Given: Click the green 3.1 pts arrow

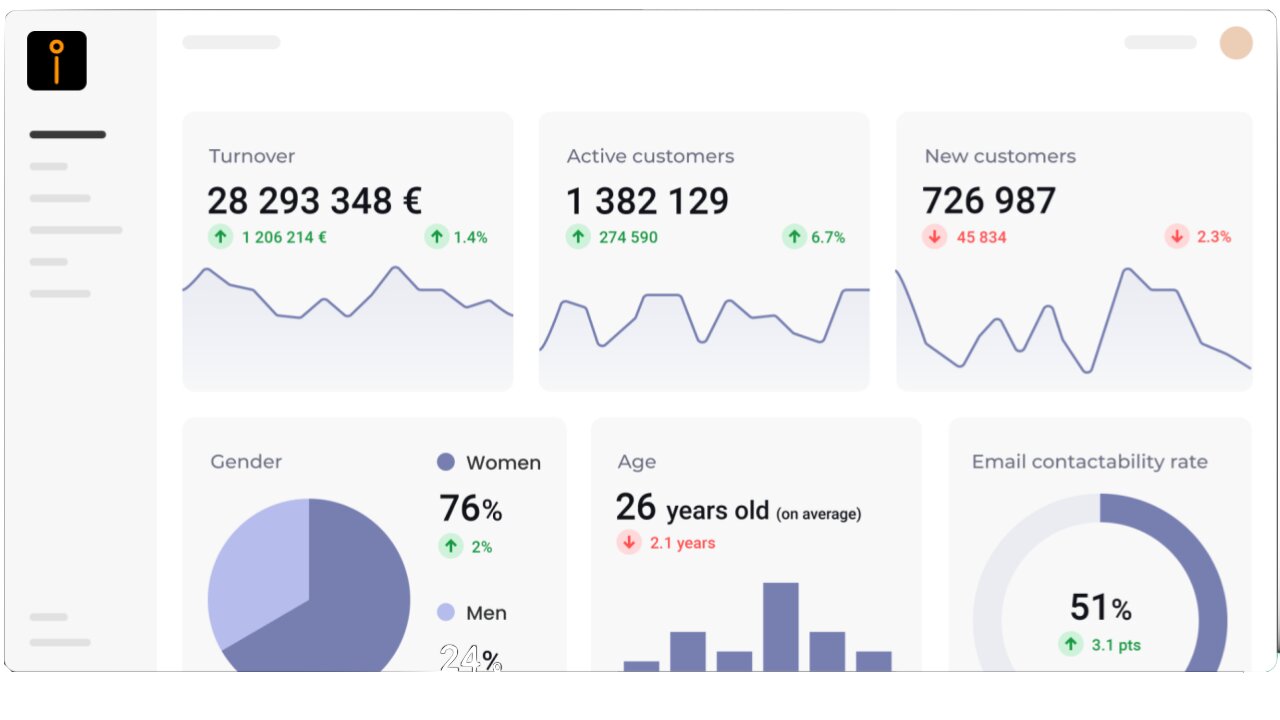Looking at the screenshot, I should pyautogui.click(x=1070, y=645).
